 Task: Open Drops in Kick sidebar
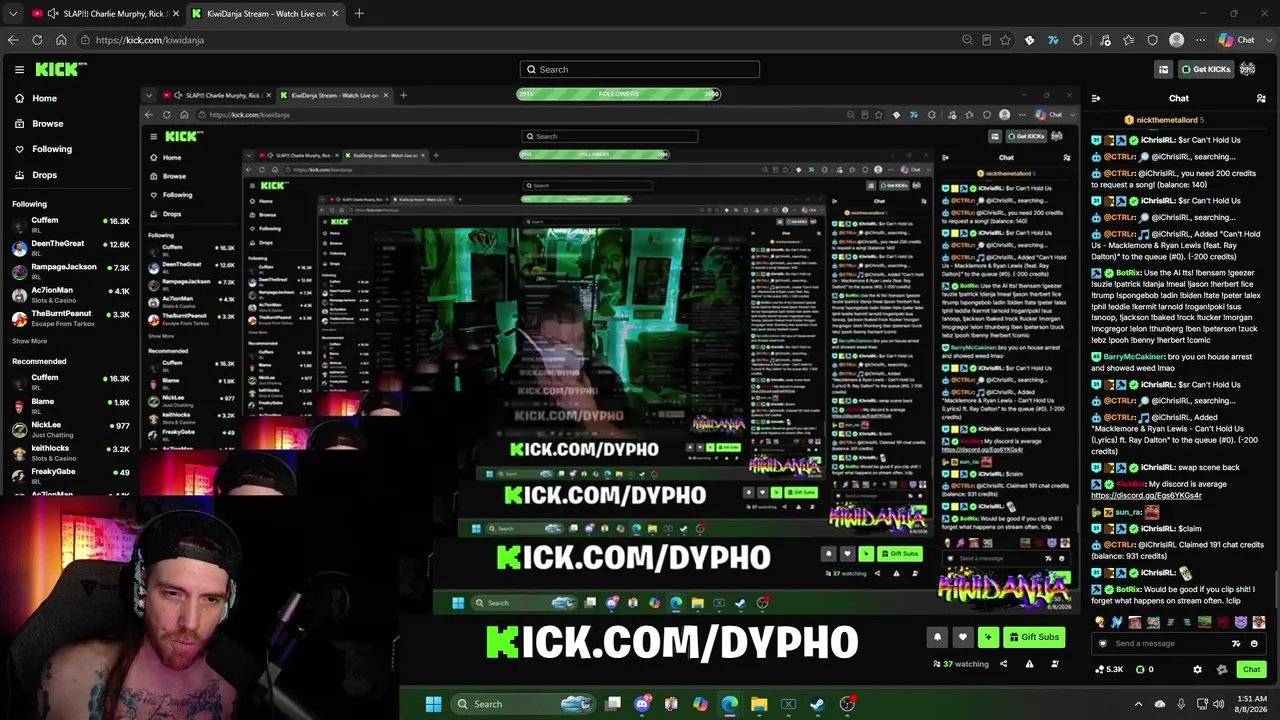click(x=44, y=175)
